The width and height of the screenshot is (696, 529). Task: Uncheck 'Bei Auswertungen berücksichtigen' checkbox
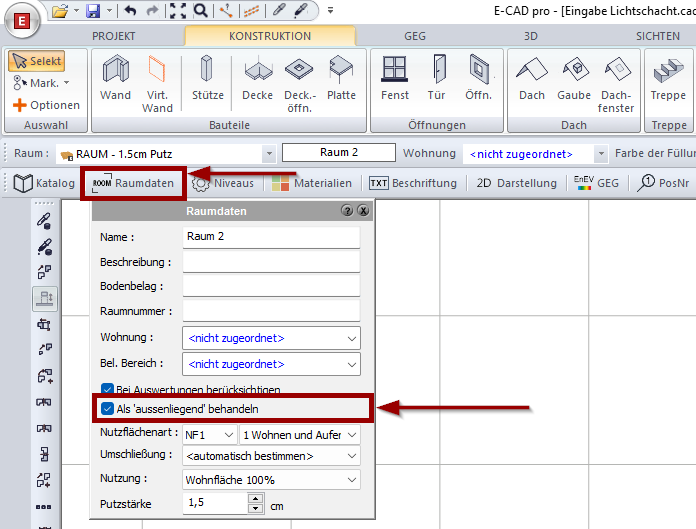108,389
